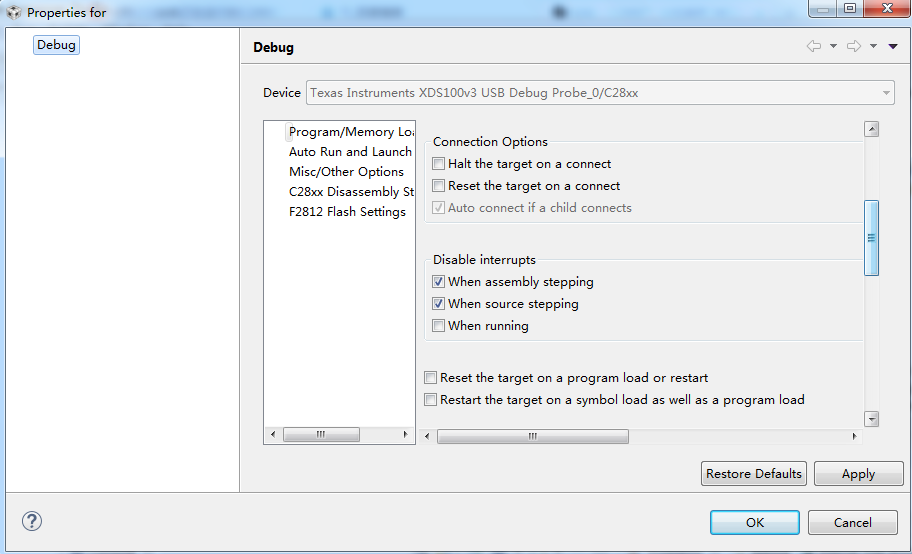Open the back history dropdown arrow
Image resolution: width=912 pixels, height=554 pixels.
(x=833, y=47)
